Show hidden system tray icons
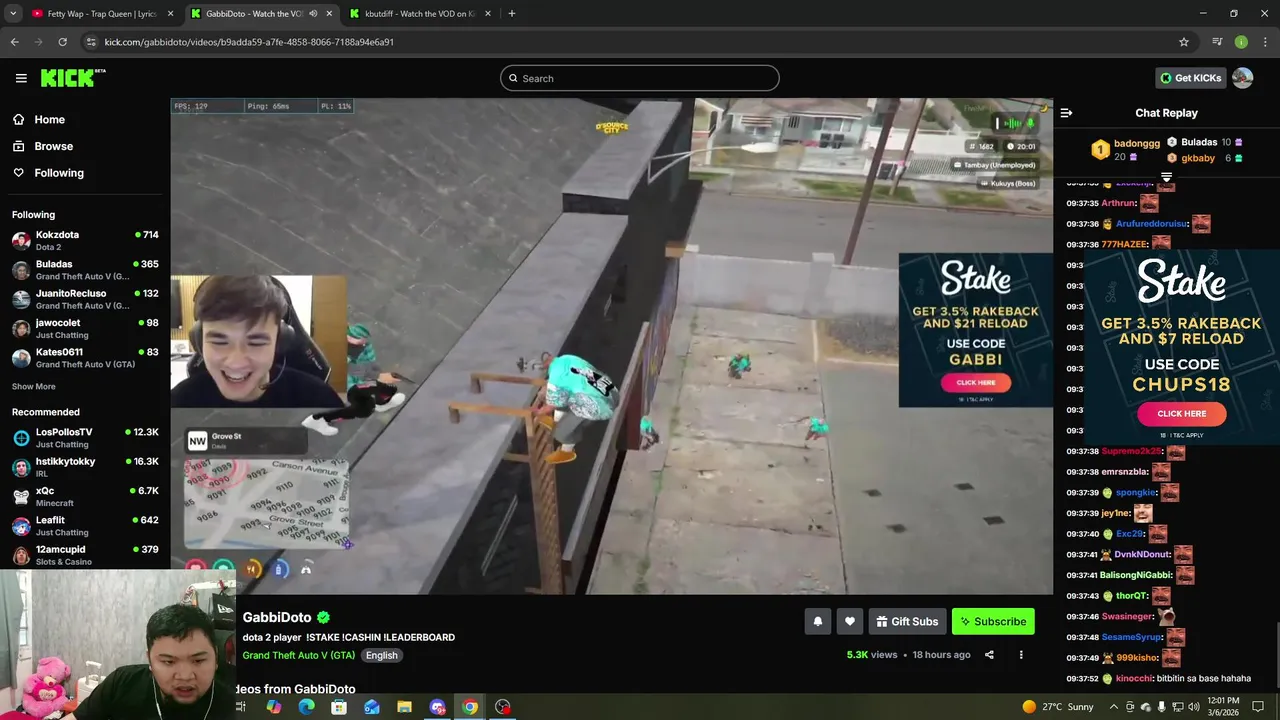The width and height of the screenshot is (1280, 720). pyautogui.click(x=1113, y=707)
